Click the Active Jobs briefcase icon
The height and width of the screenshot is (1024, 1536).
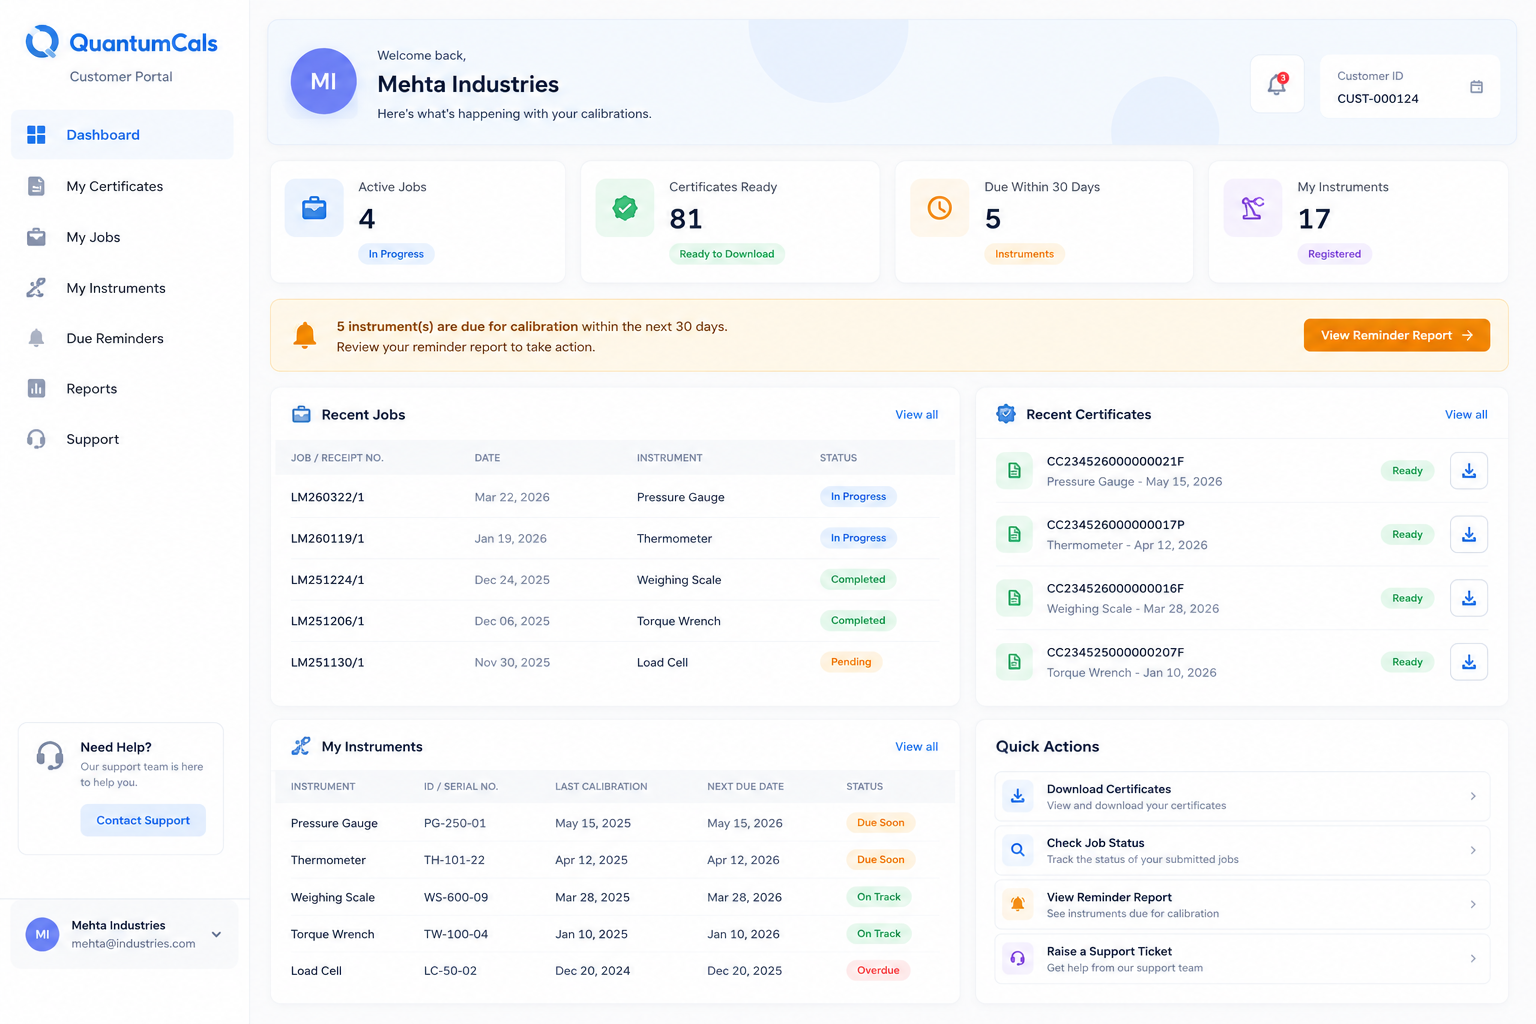pyautogui.click(x=314, y=208)
